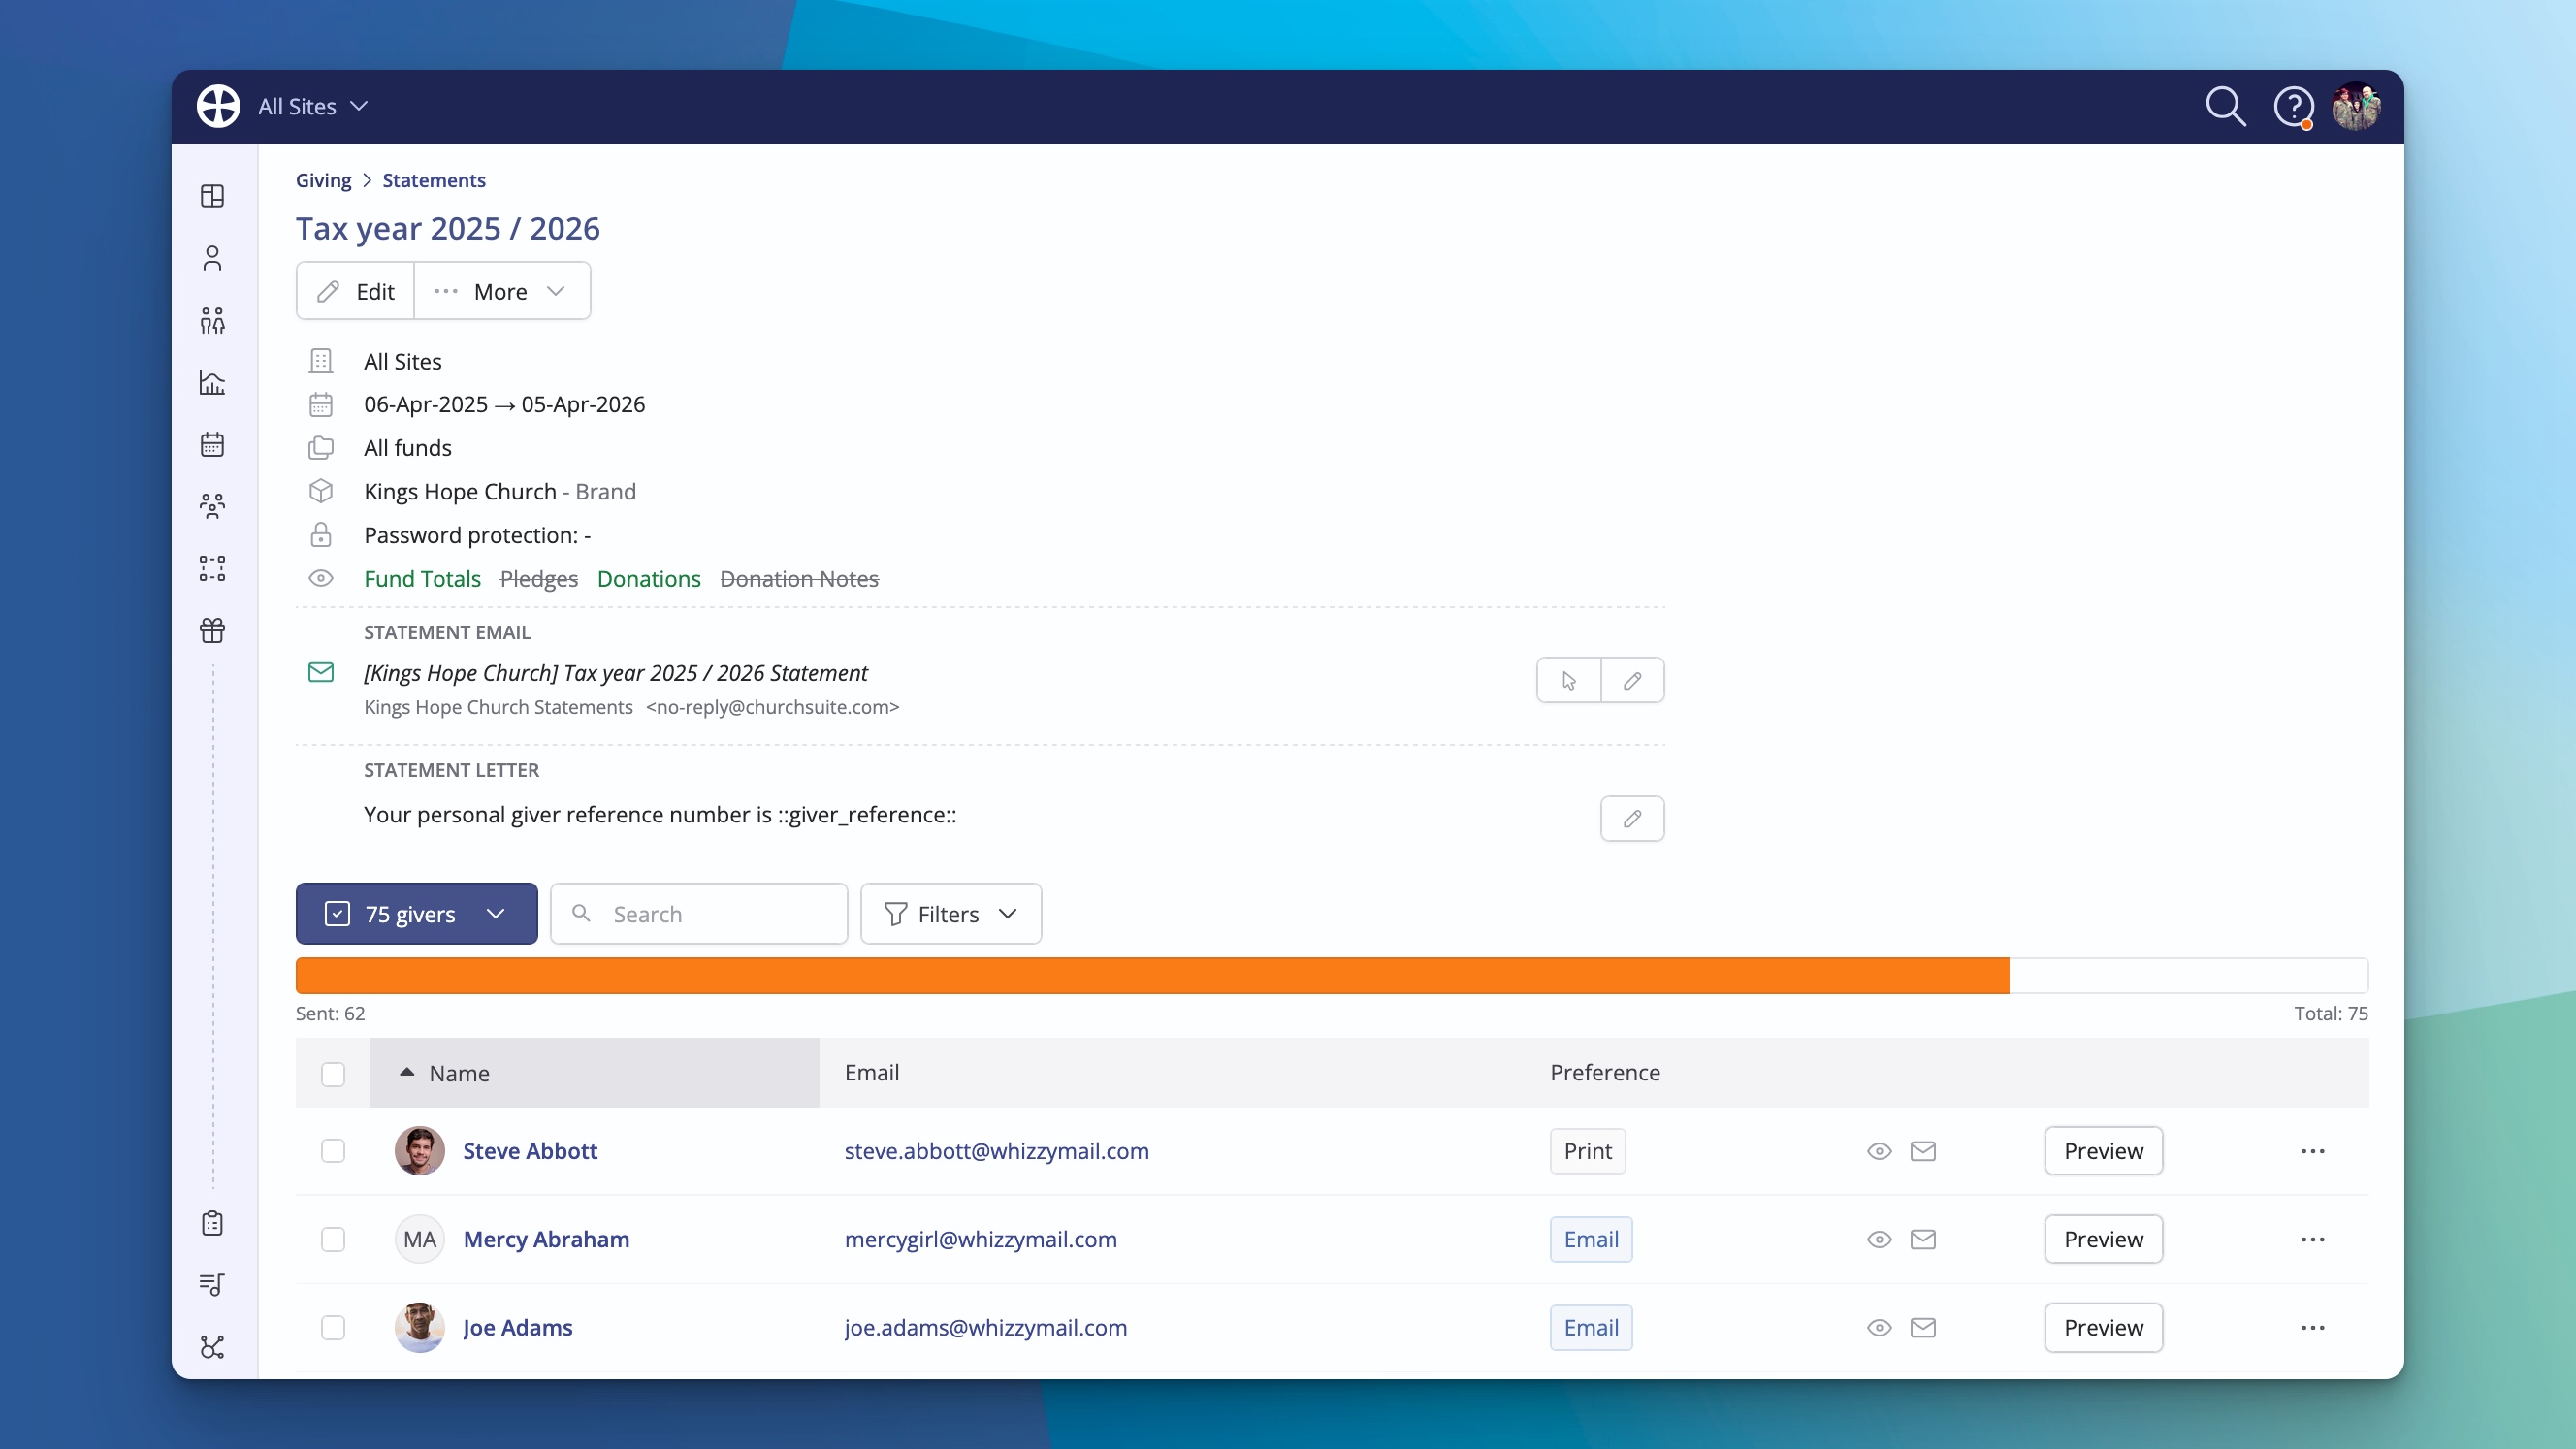Viewport: 2576px width, 1449px height.
Task: Sort by the Name column header
Action: (594, 1073)
